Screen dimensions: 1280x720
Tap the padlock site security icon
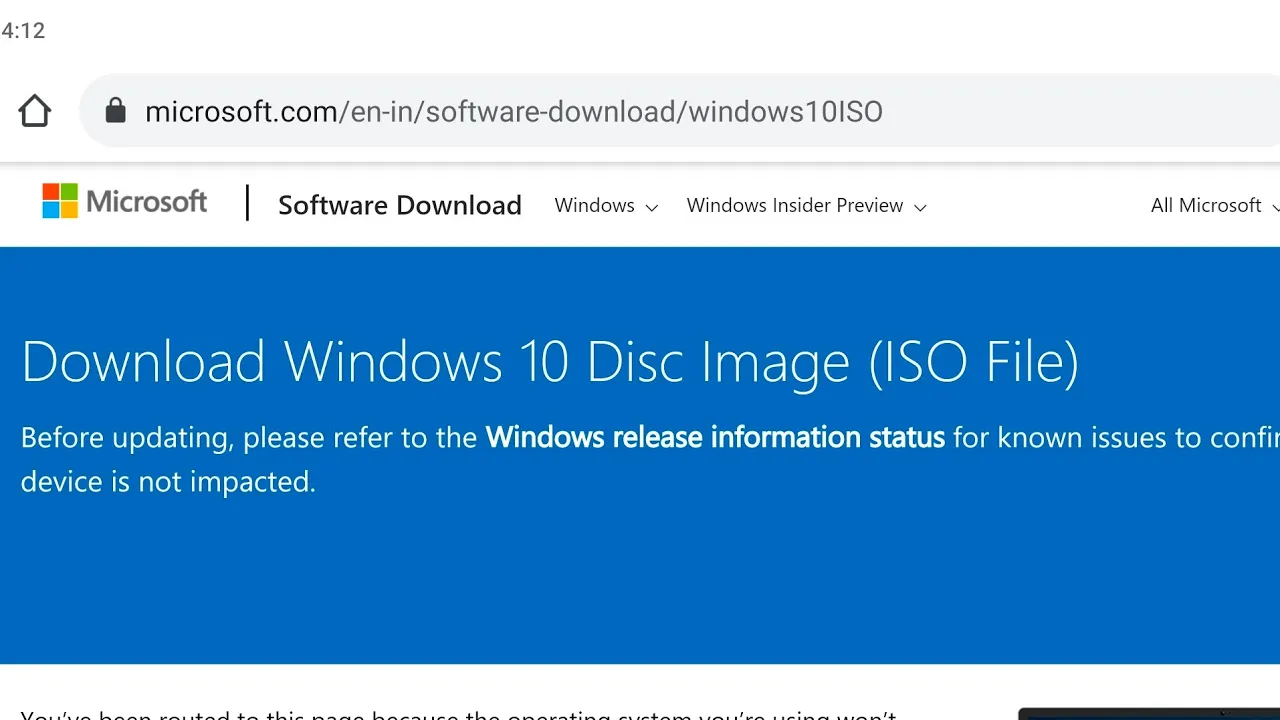116,110
